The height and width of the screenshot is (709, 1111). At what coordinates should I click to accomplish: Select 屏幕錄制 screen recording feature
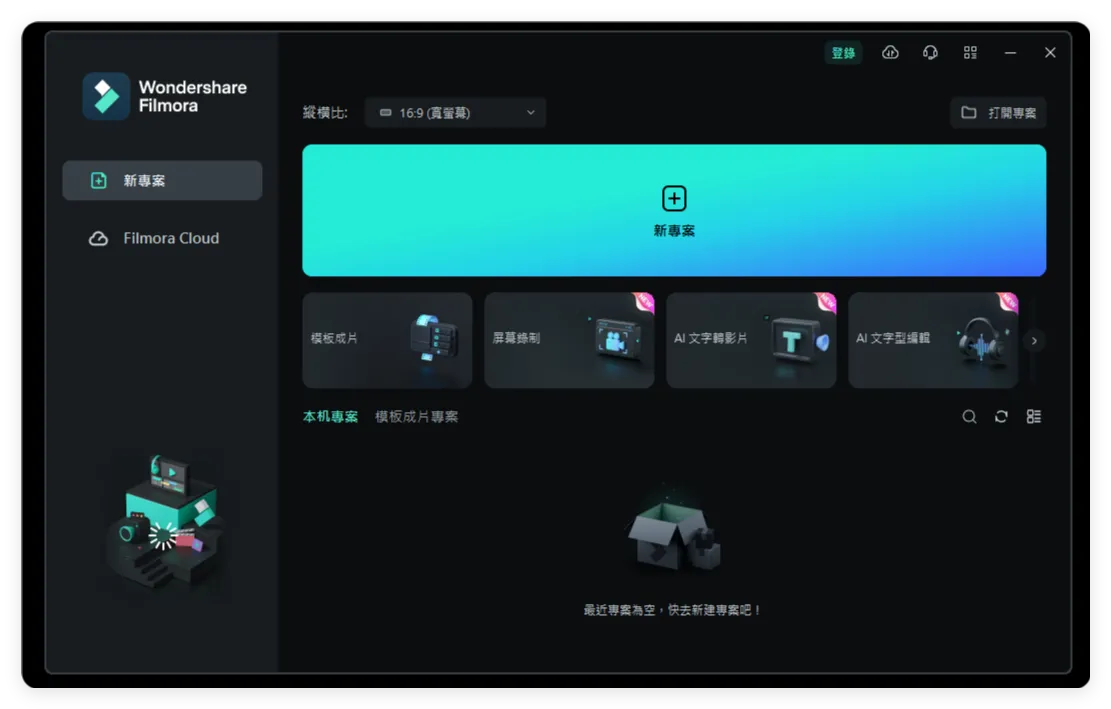point(568,340)
